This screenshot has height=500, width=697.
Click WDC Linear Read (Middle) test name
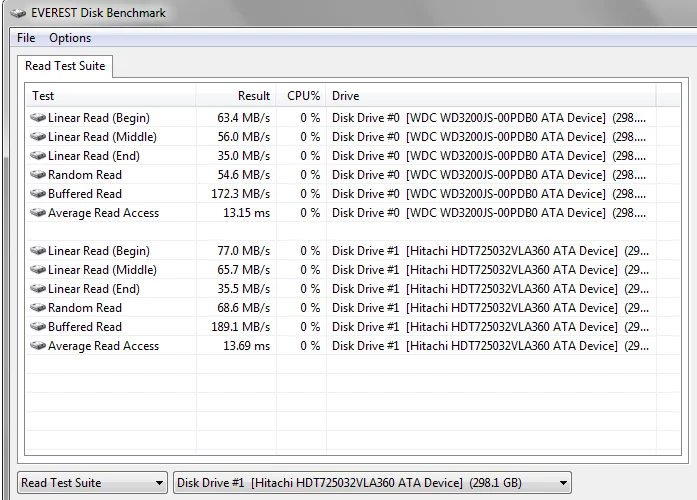[102, 137]
